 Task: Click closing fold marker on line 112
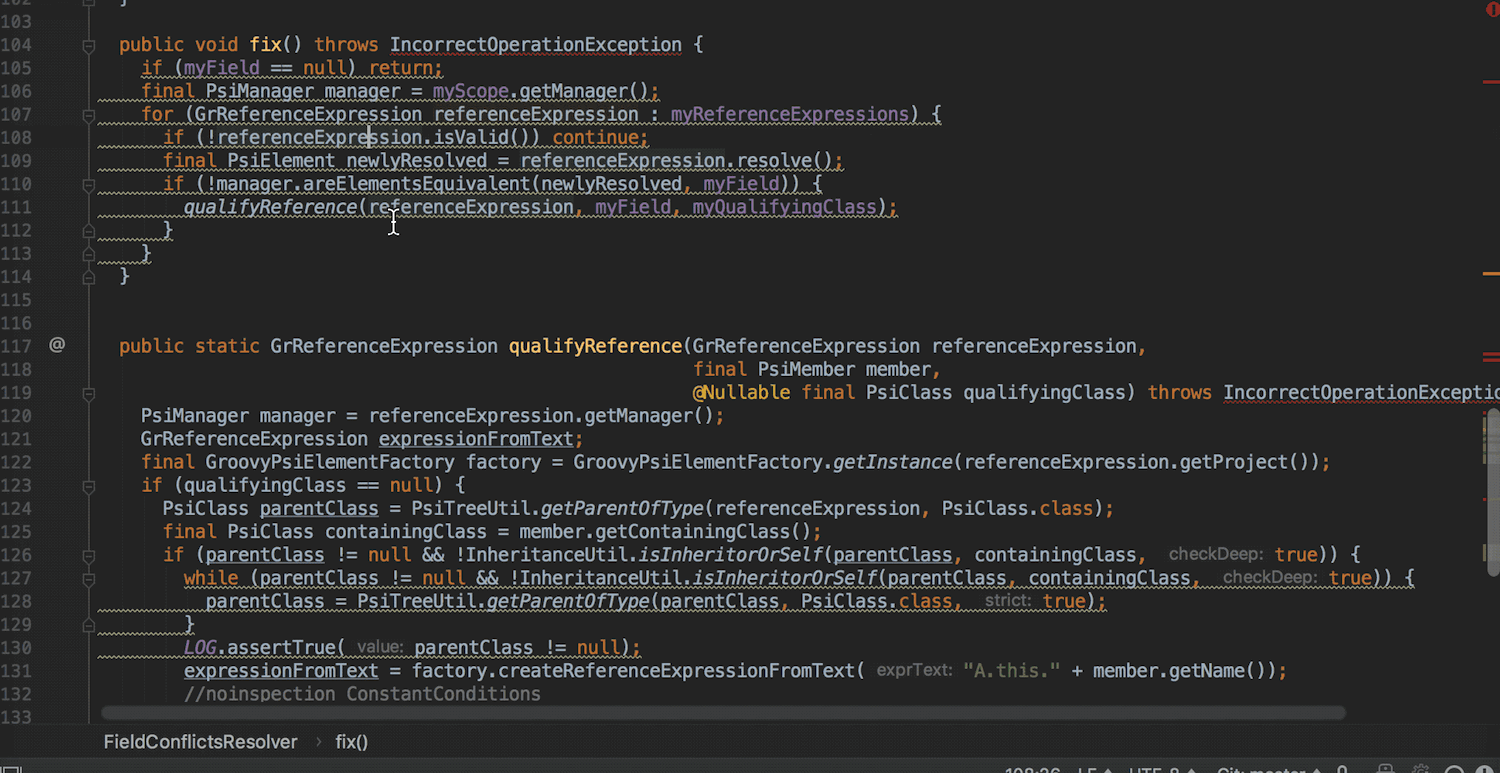pyautogui.click(x=88, y=231)
